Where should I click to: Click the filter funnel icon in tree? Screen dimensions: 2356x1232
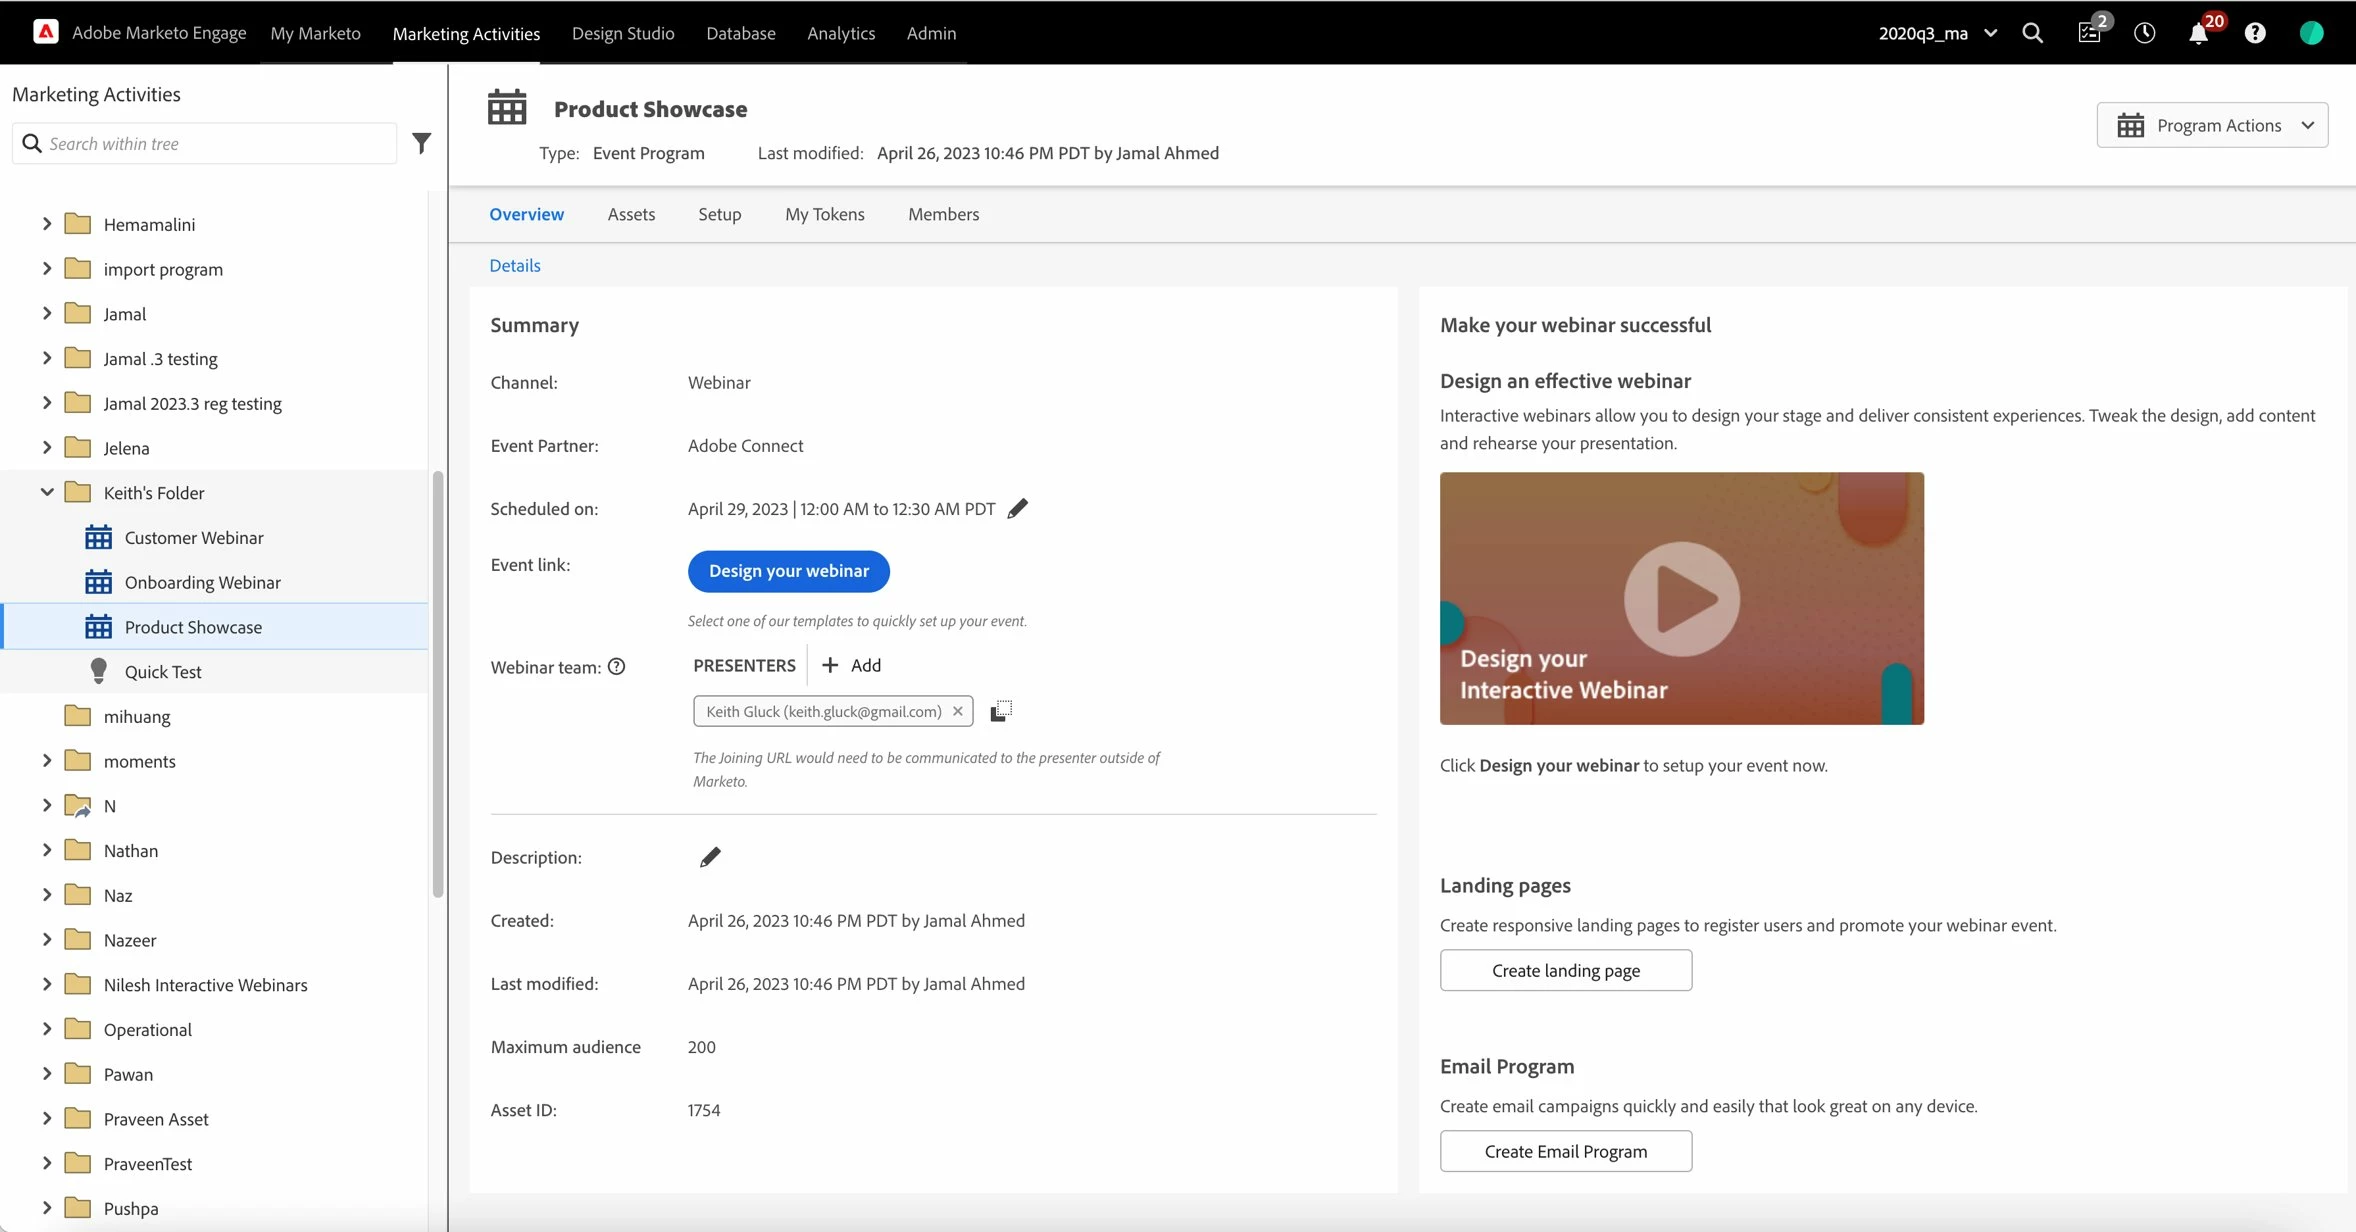tap(421, 143)
